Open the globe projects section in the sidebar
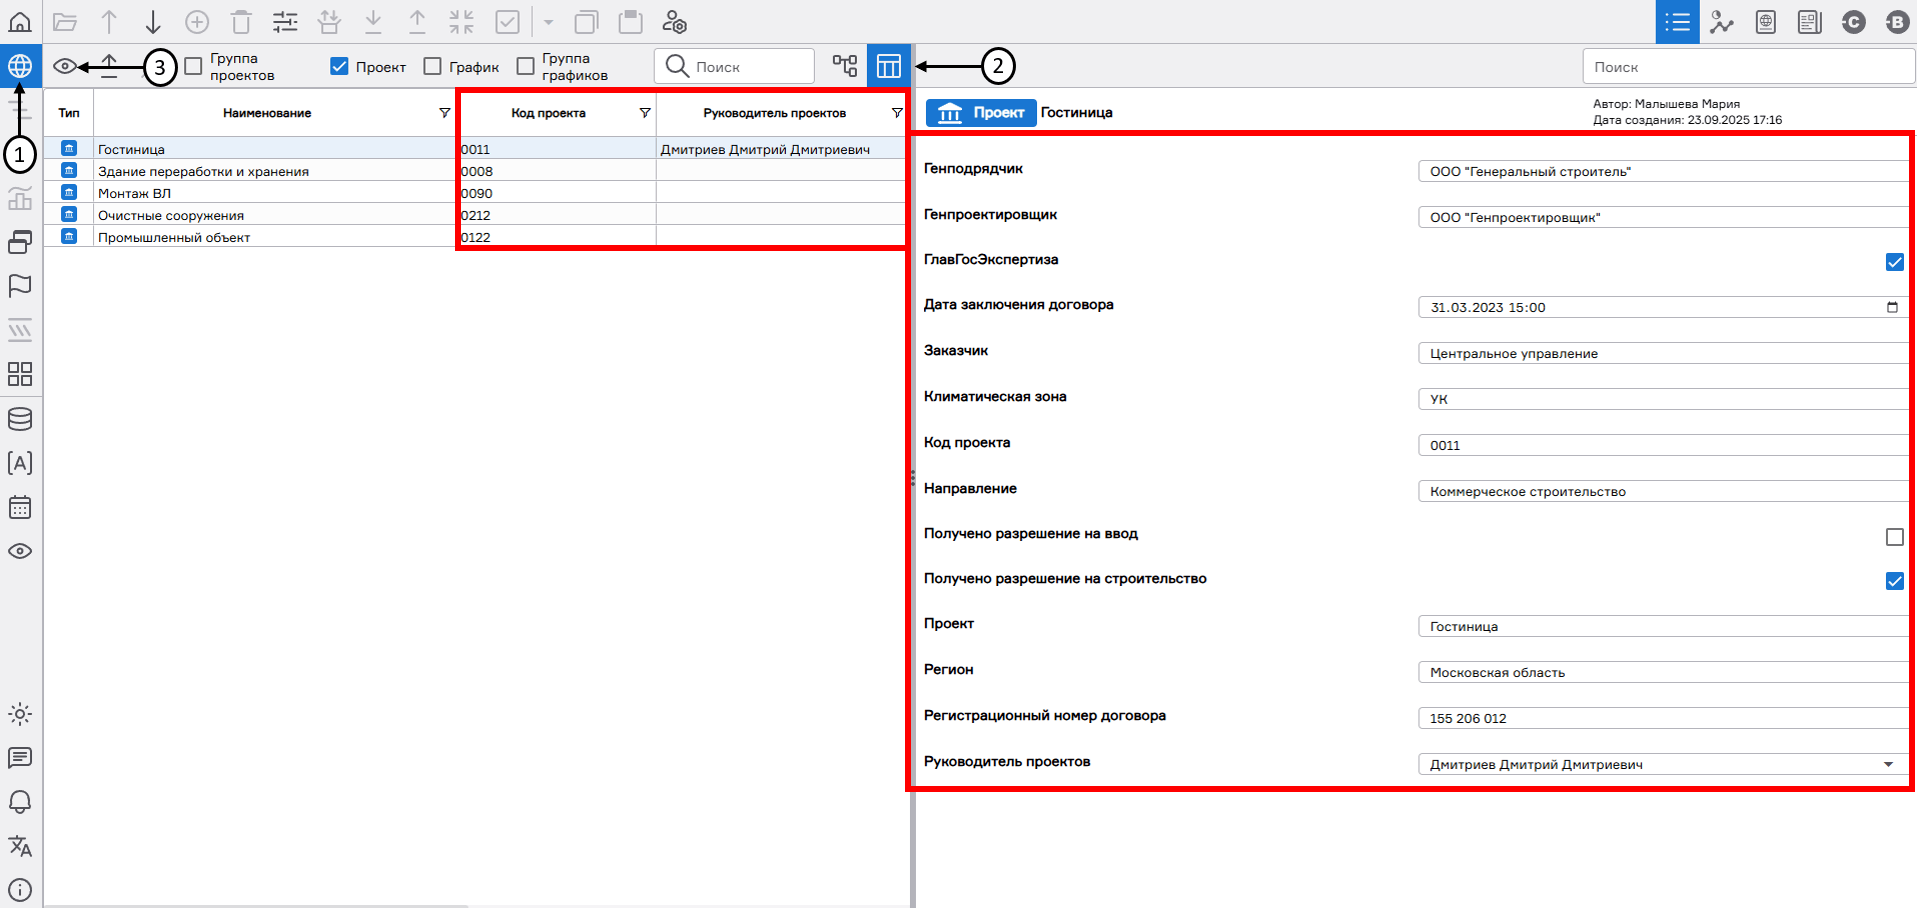The width and height of the screenshot is (1917, 908). pos(20,66)
